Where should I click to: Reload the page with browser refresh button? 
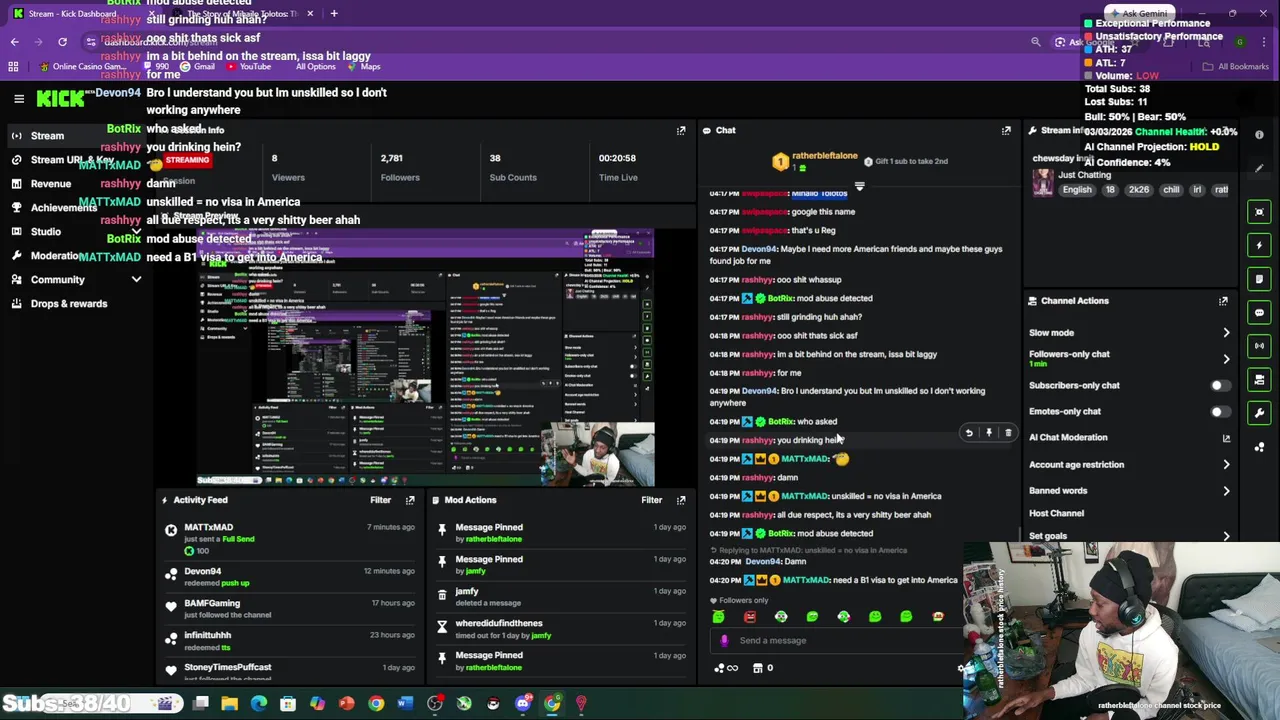pos(62,42)
